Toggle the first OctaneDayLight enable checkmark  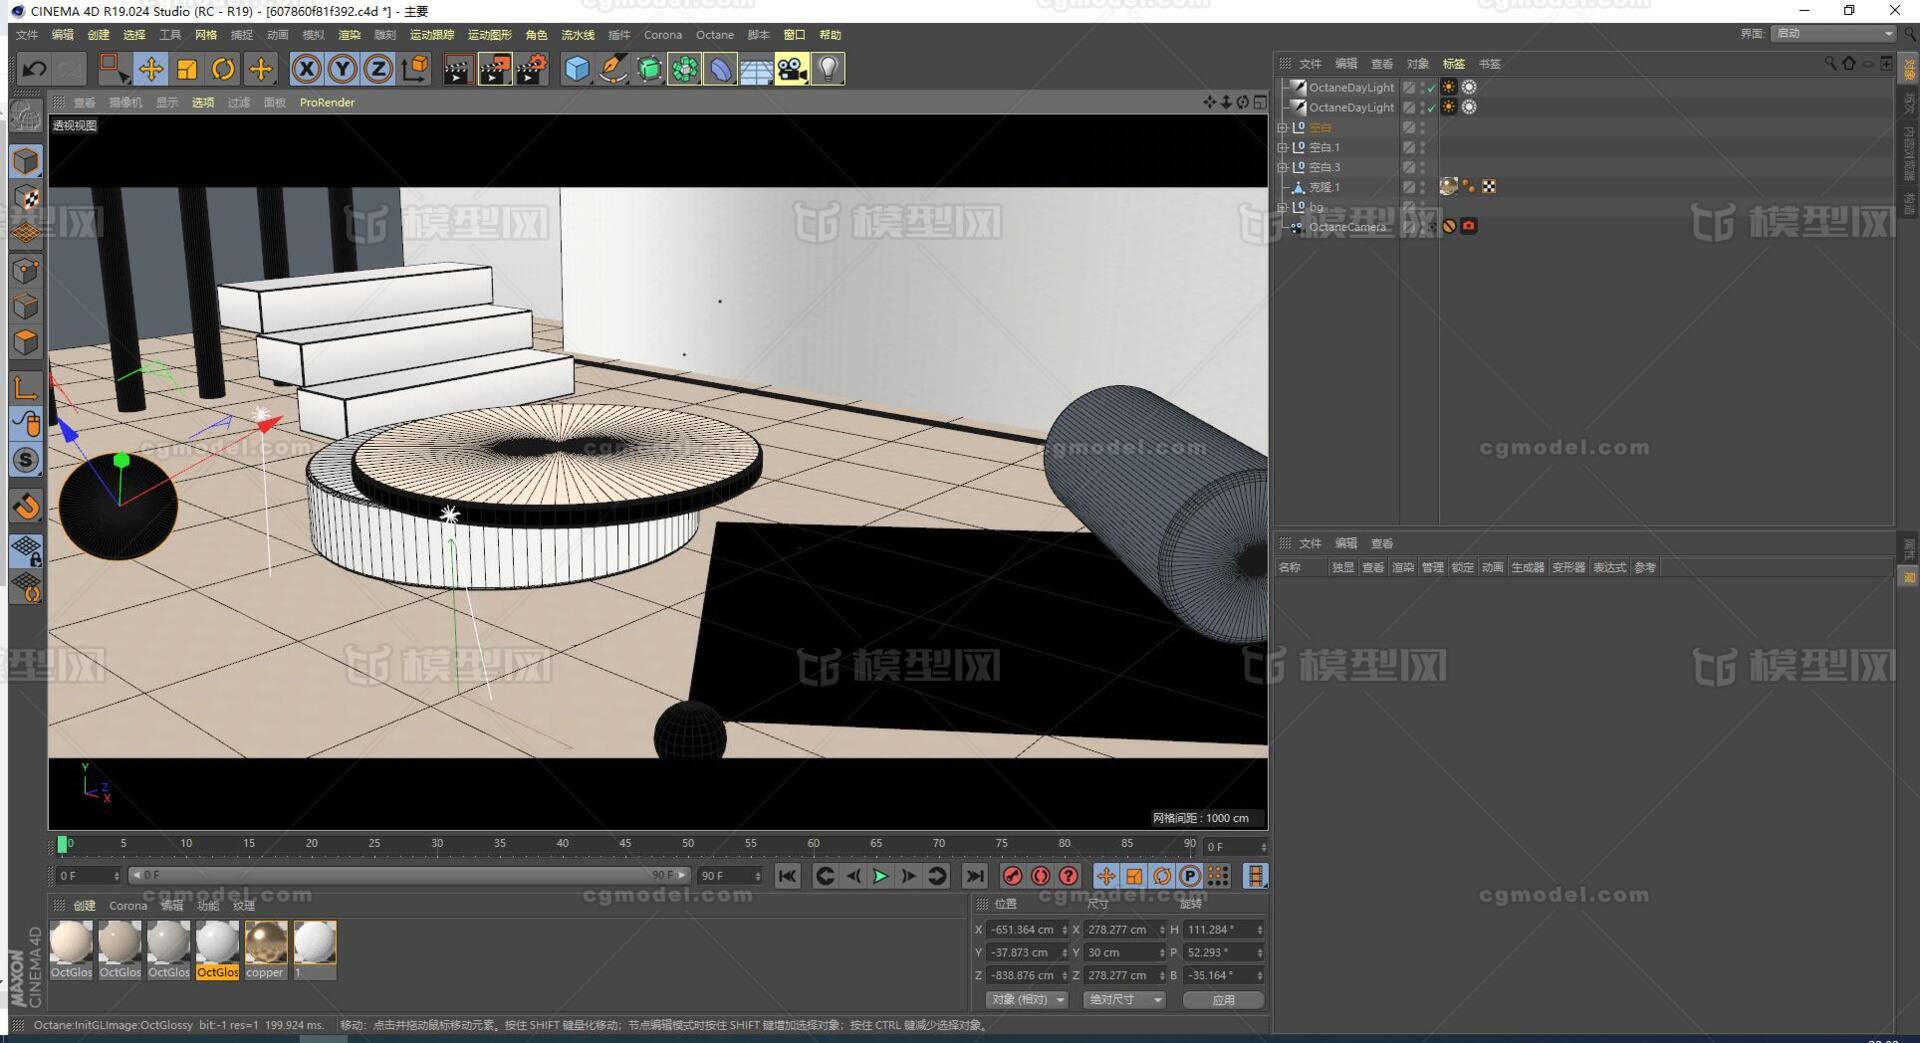[1431, 88]
